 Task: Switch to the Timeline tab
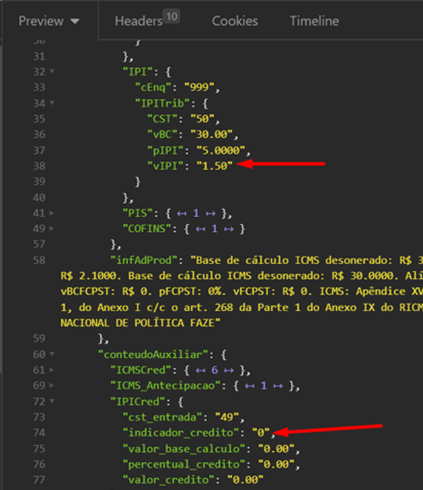[314, 21]
